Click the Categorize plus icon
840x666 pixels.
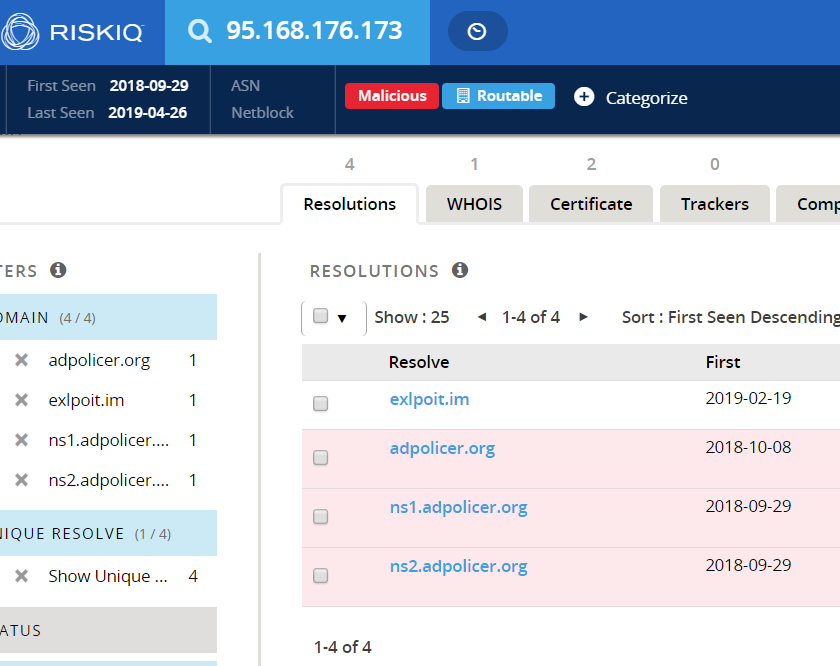click(x=584, y=97)
